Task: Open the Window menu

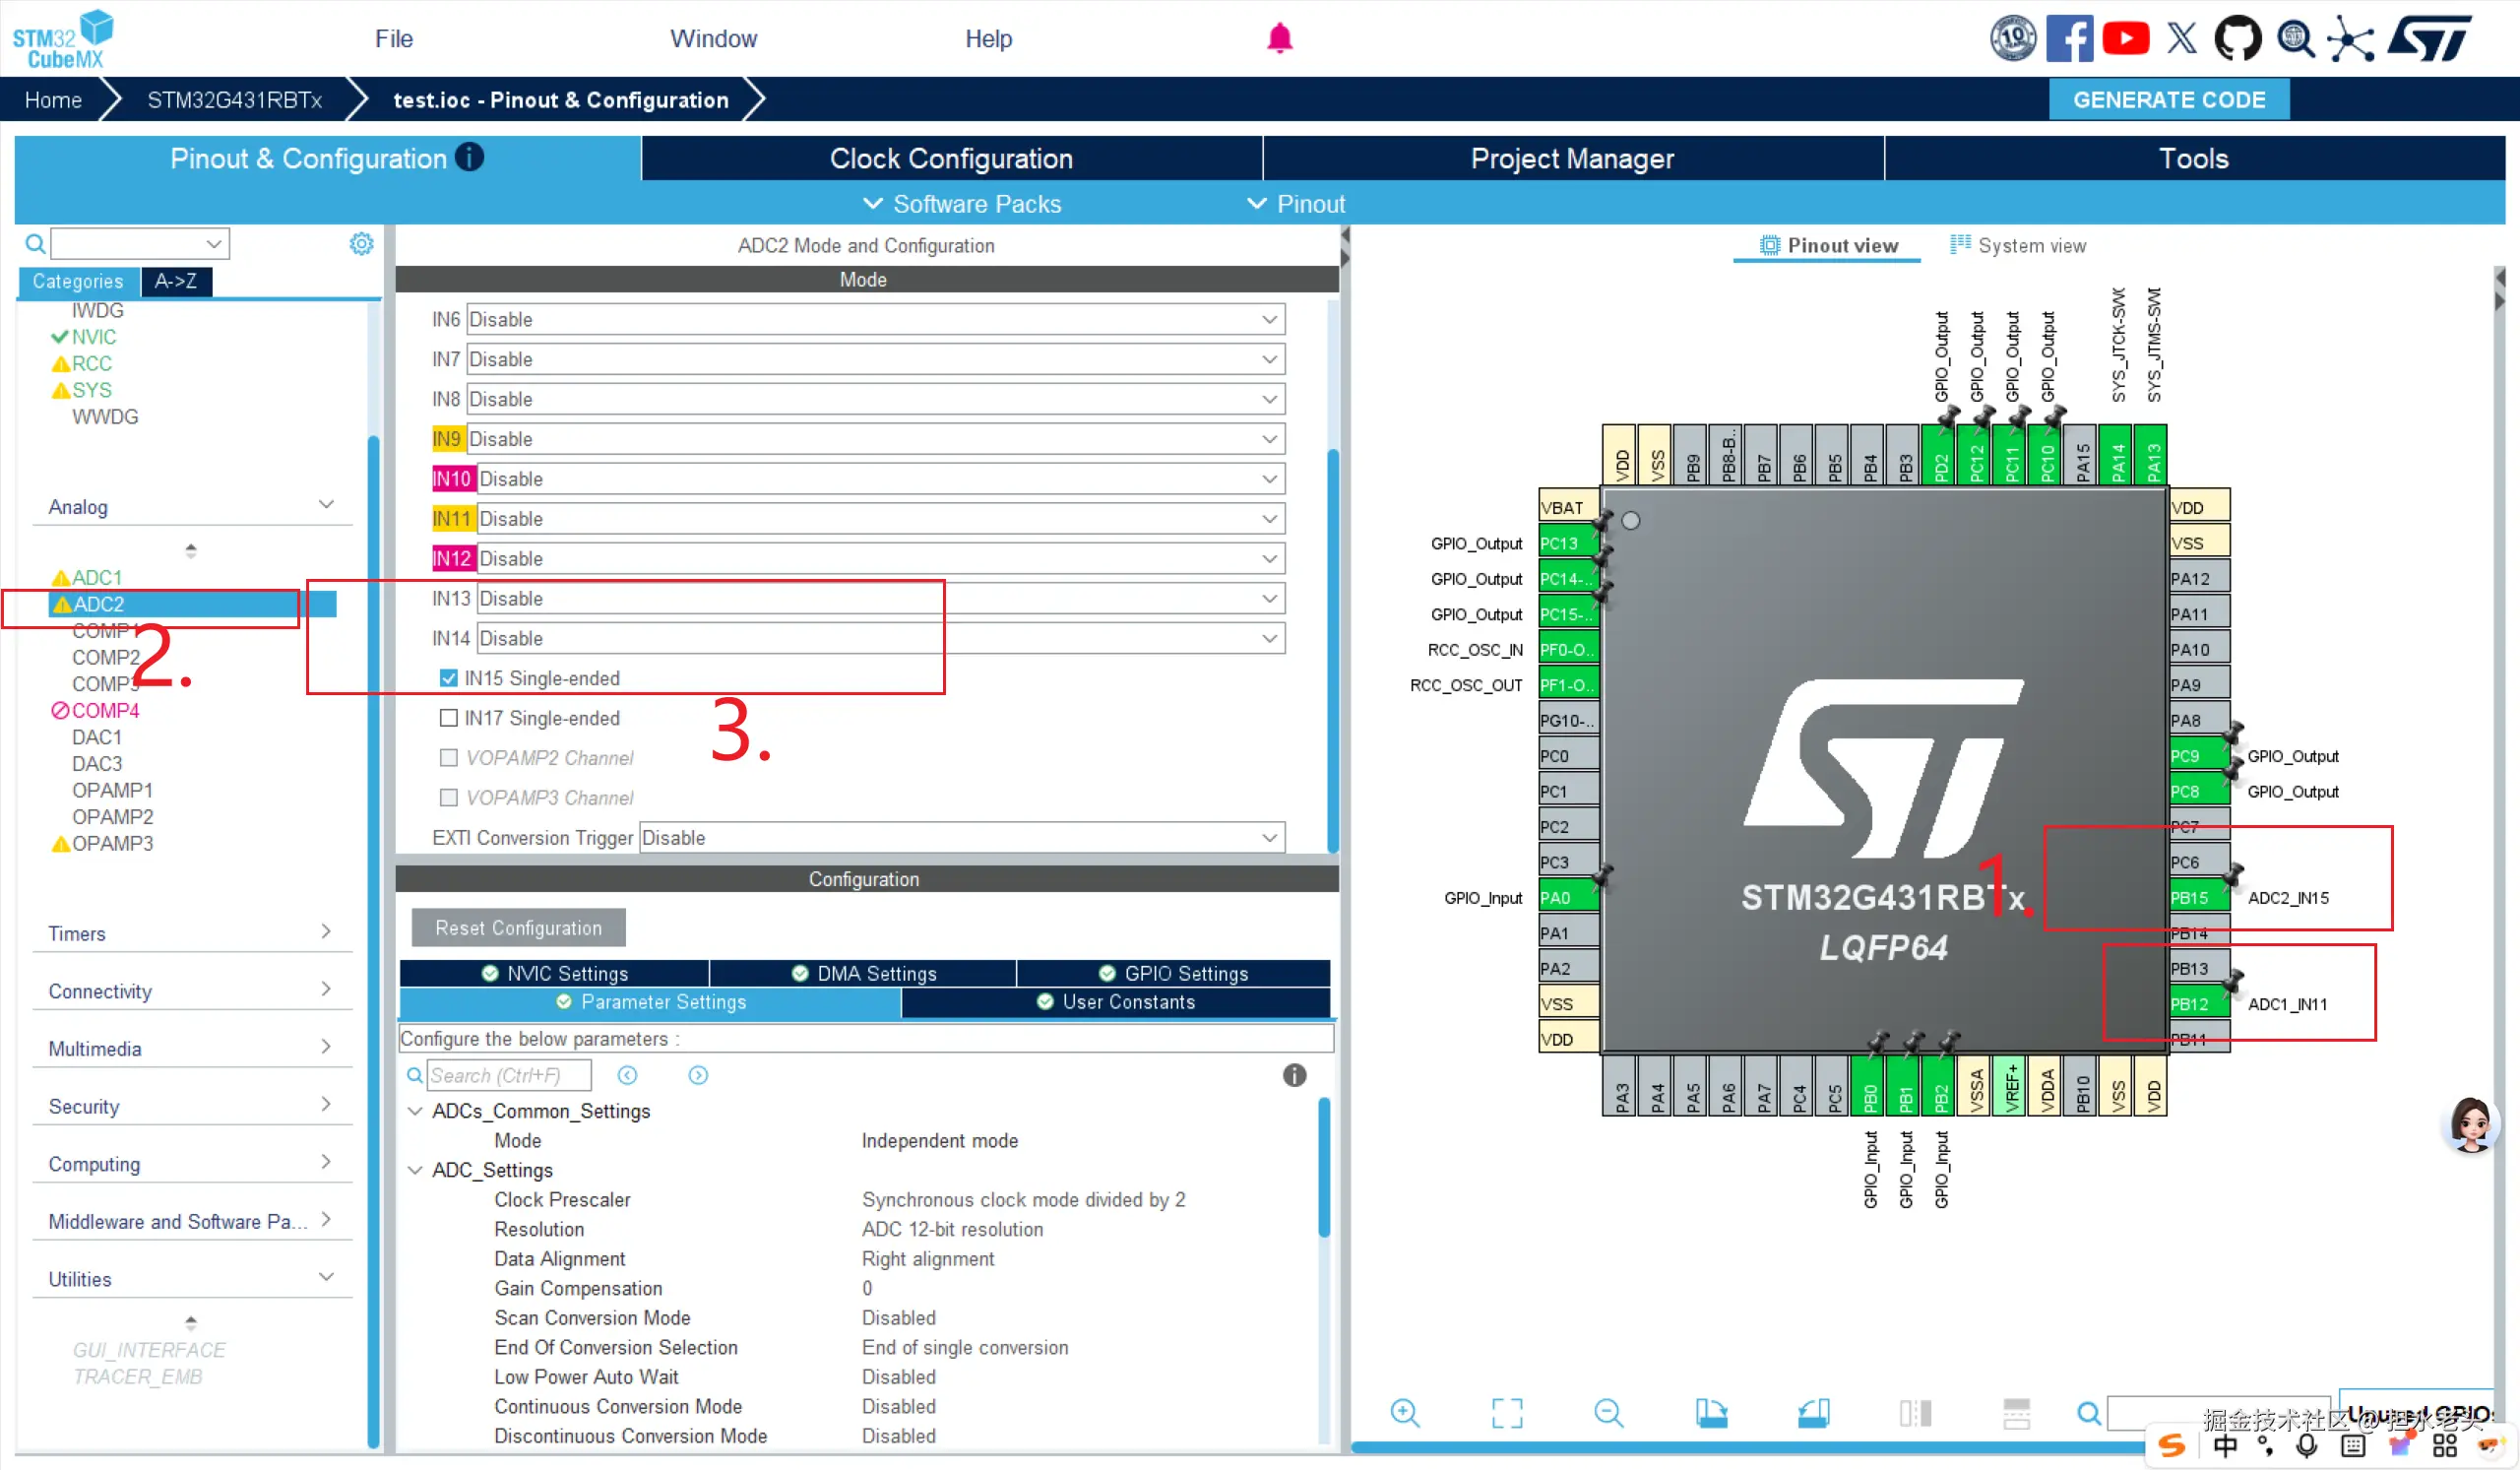Action: coord(713,39)
